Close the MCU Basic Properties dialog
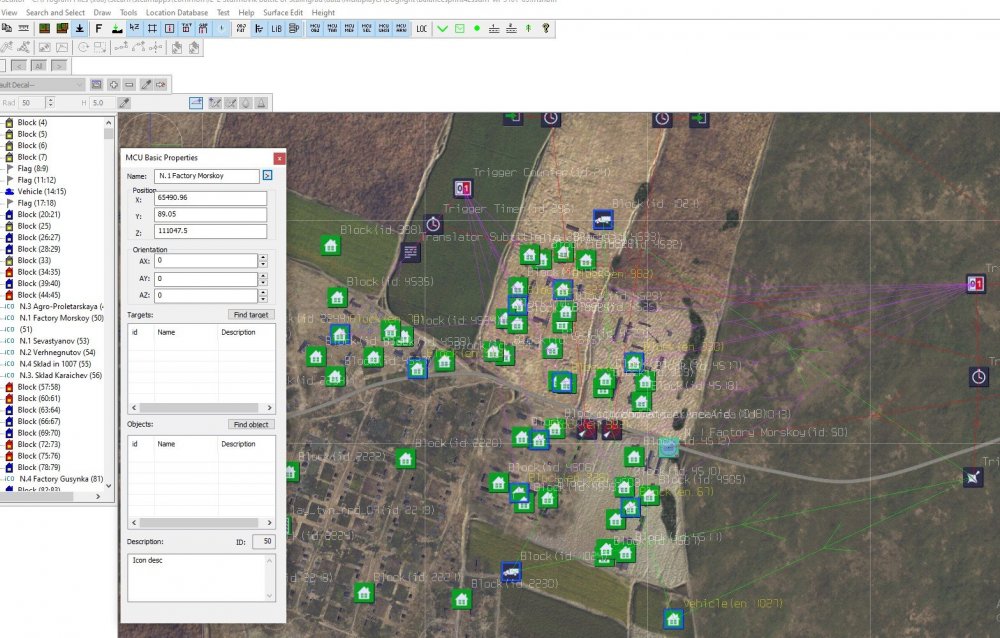Image resolution: width=1000 pixels, height=638 pixels. (x=279, y=158)
